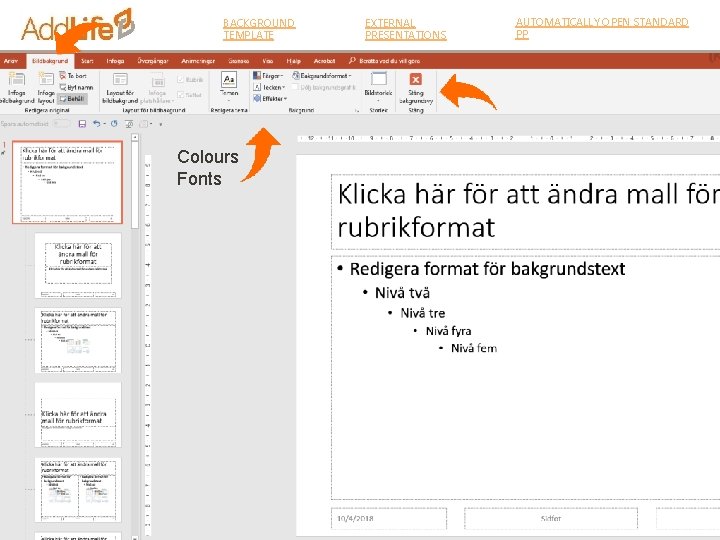Click the 'Nivå tre' bullet text
This screenshot has width=720, height=540.
point(423,313)
